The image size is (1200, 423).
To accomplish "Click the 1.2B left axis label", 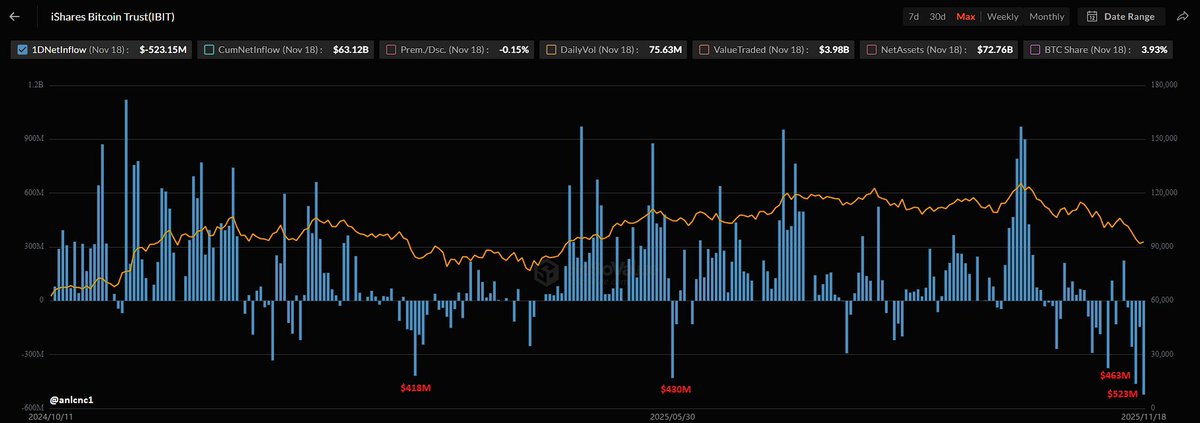I will tap(36, 86).
